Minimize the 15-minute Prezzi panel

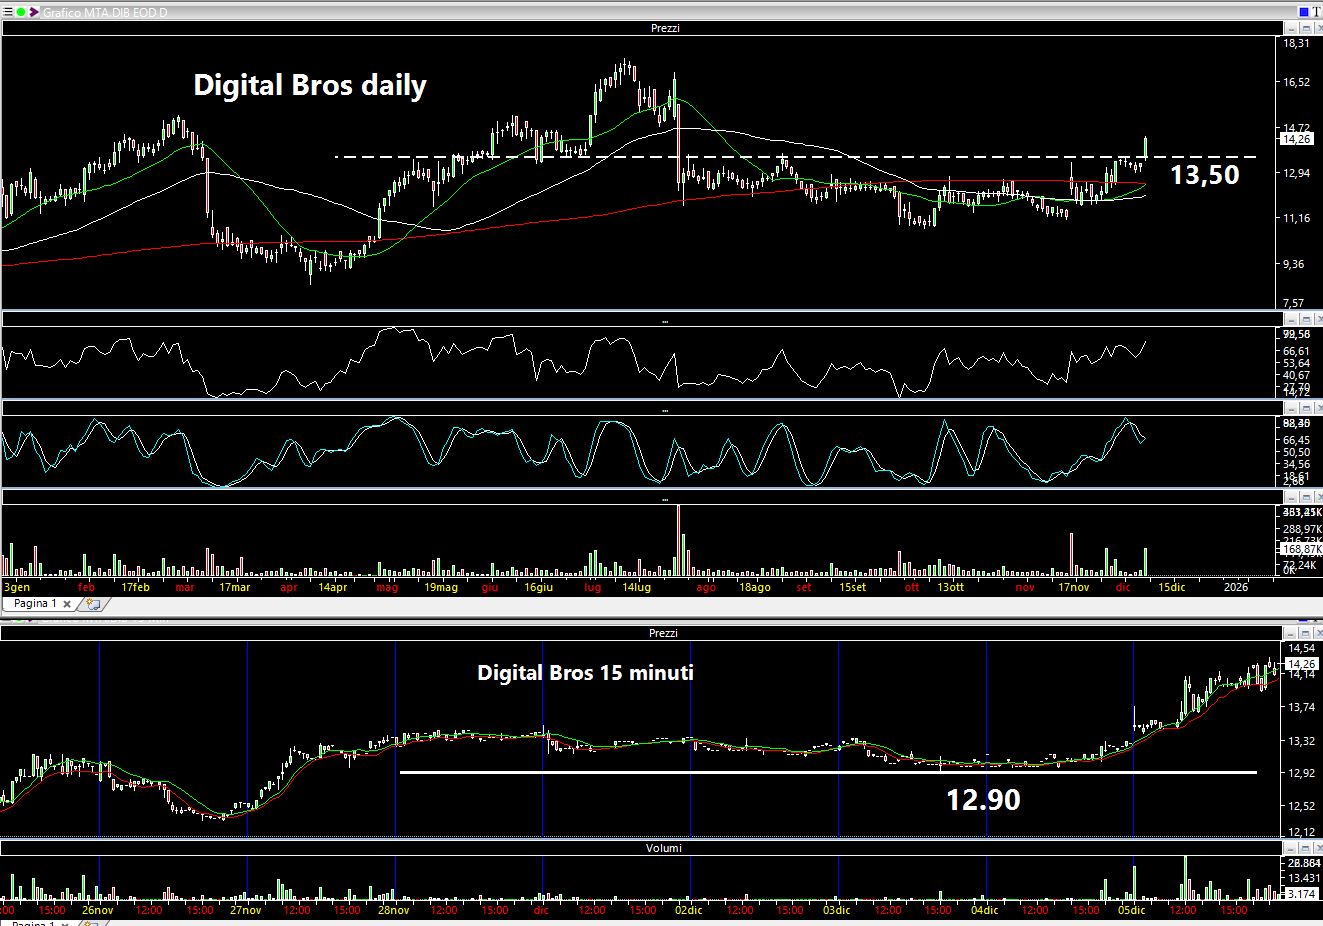[x=1290, y=633]
